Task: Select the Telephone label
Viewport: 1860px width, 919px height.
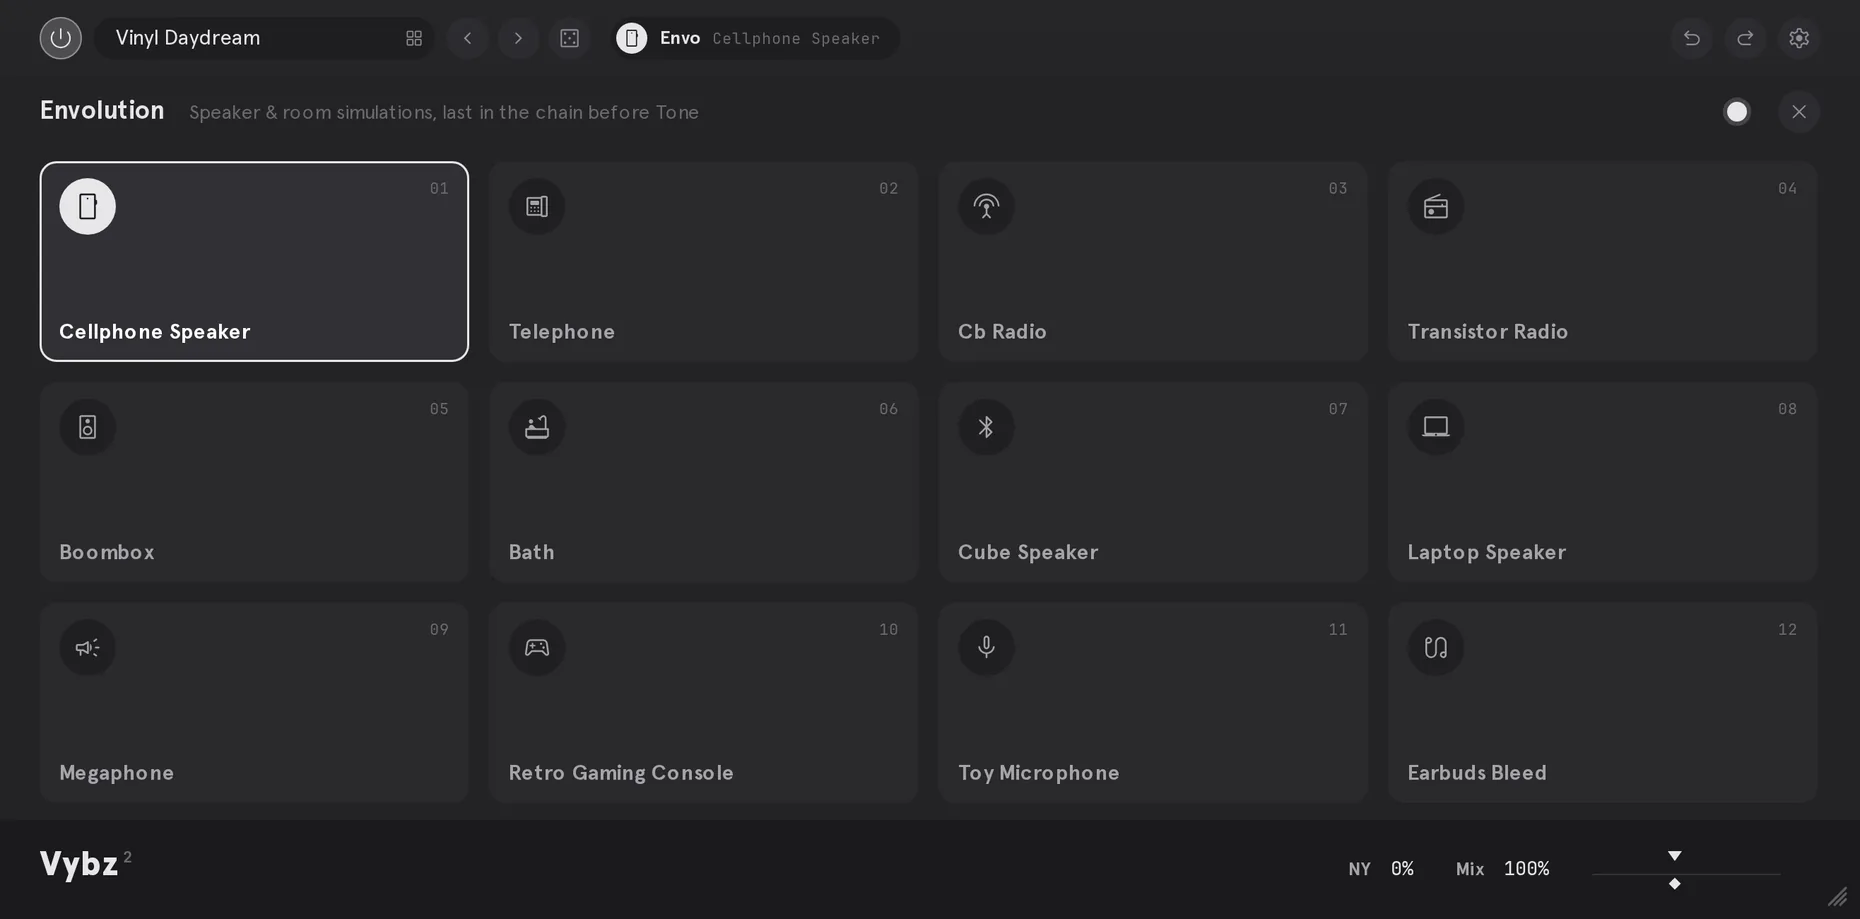Action: (562, 332)
